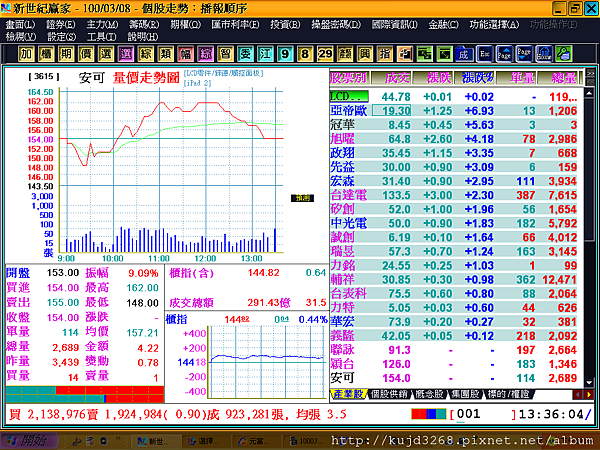Switch to the 個股供銷 tab
The image size is (600, 450).
[389, 394]
